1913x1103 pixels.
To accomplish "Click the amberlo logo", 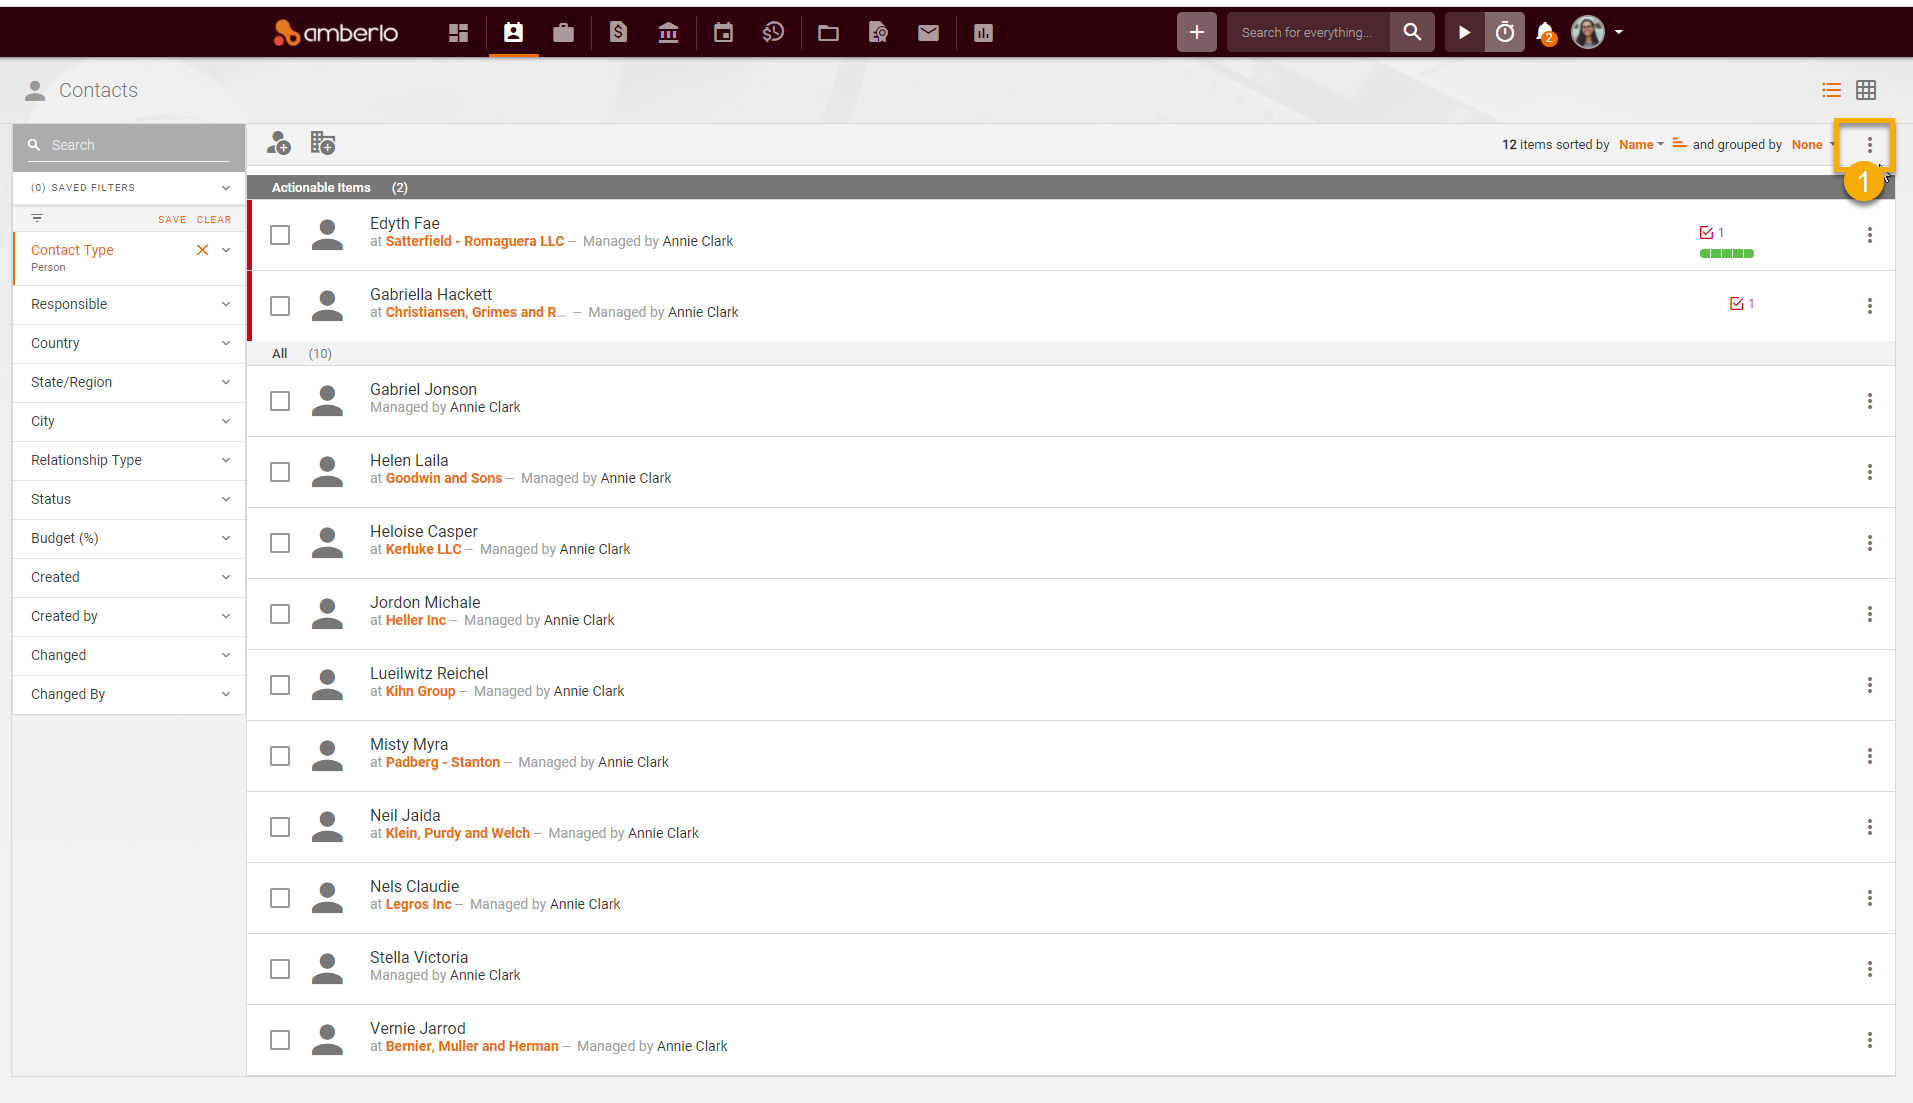I will 336,33.
